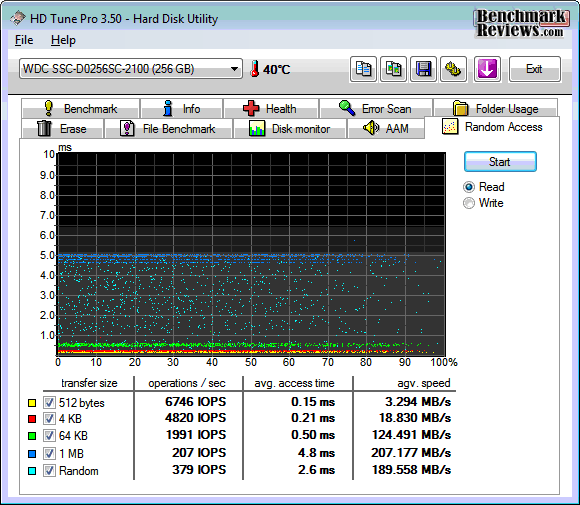
Task: Uncheck the Random transfer size checkbox
Action: [49, 471]
